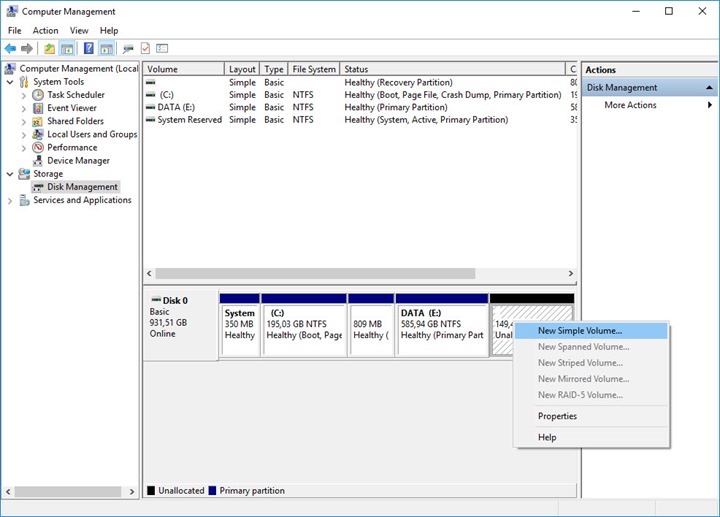Collapse the Storage tree node
The height and width of the screenshot is (517, 720).
point(11,174)
